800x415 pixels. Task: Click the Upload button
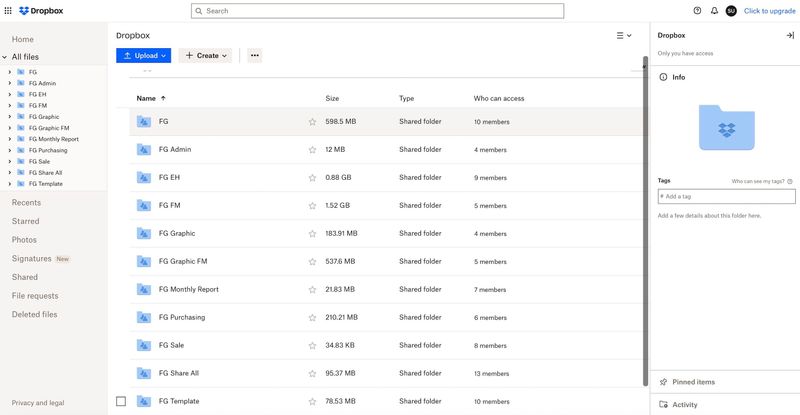143,56
